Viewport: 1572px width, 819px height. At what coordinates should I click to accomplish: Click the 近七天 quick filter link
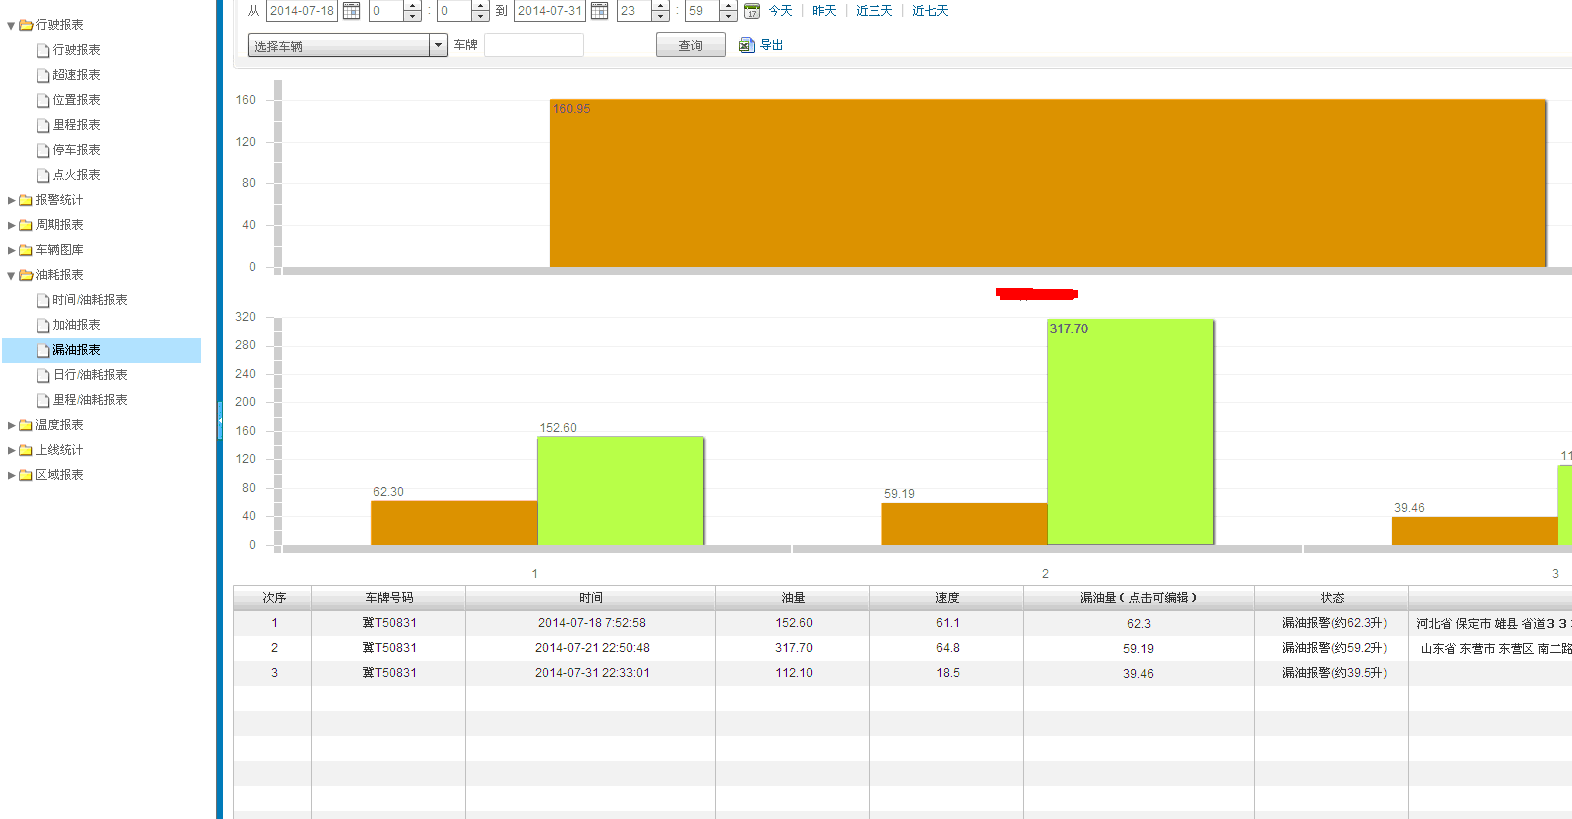930,11
